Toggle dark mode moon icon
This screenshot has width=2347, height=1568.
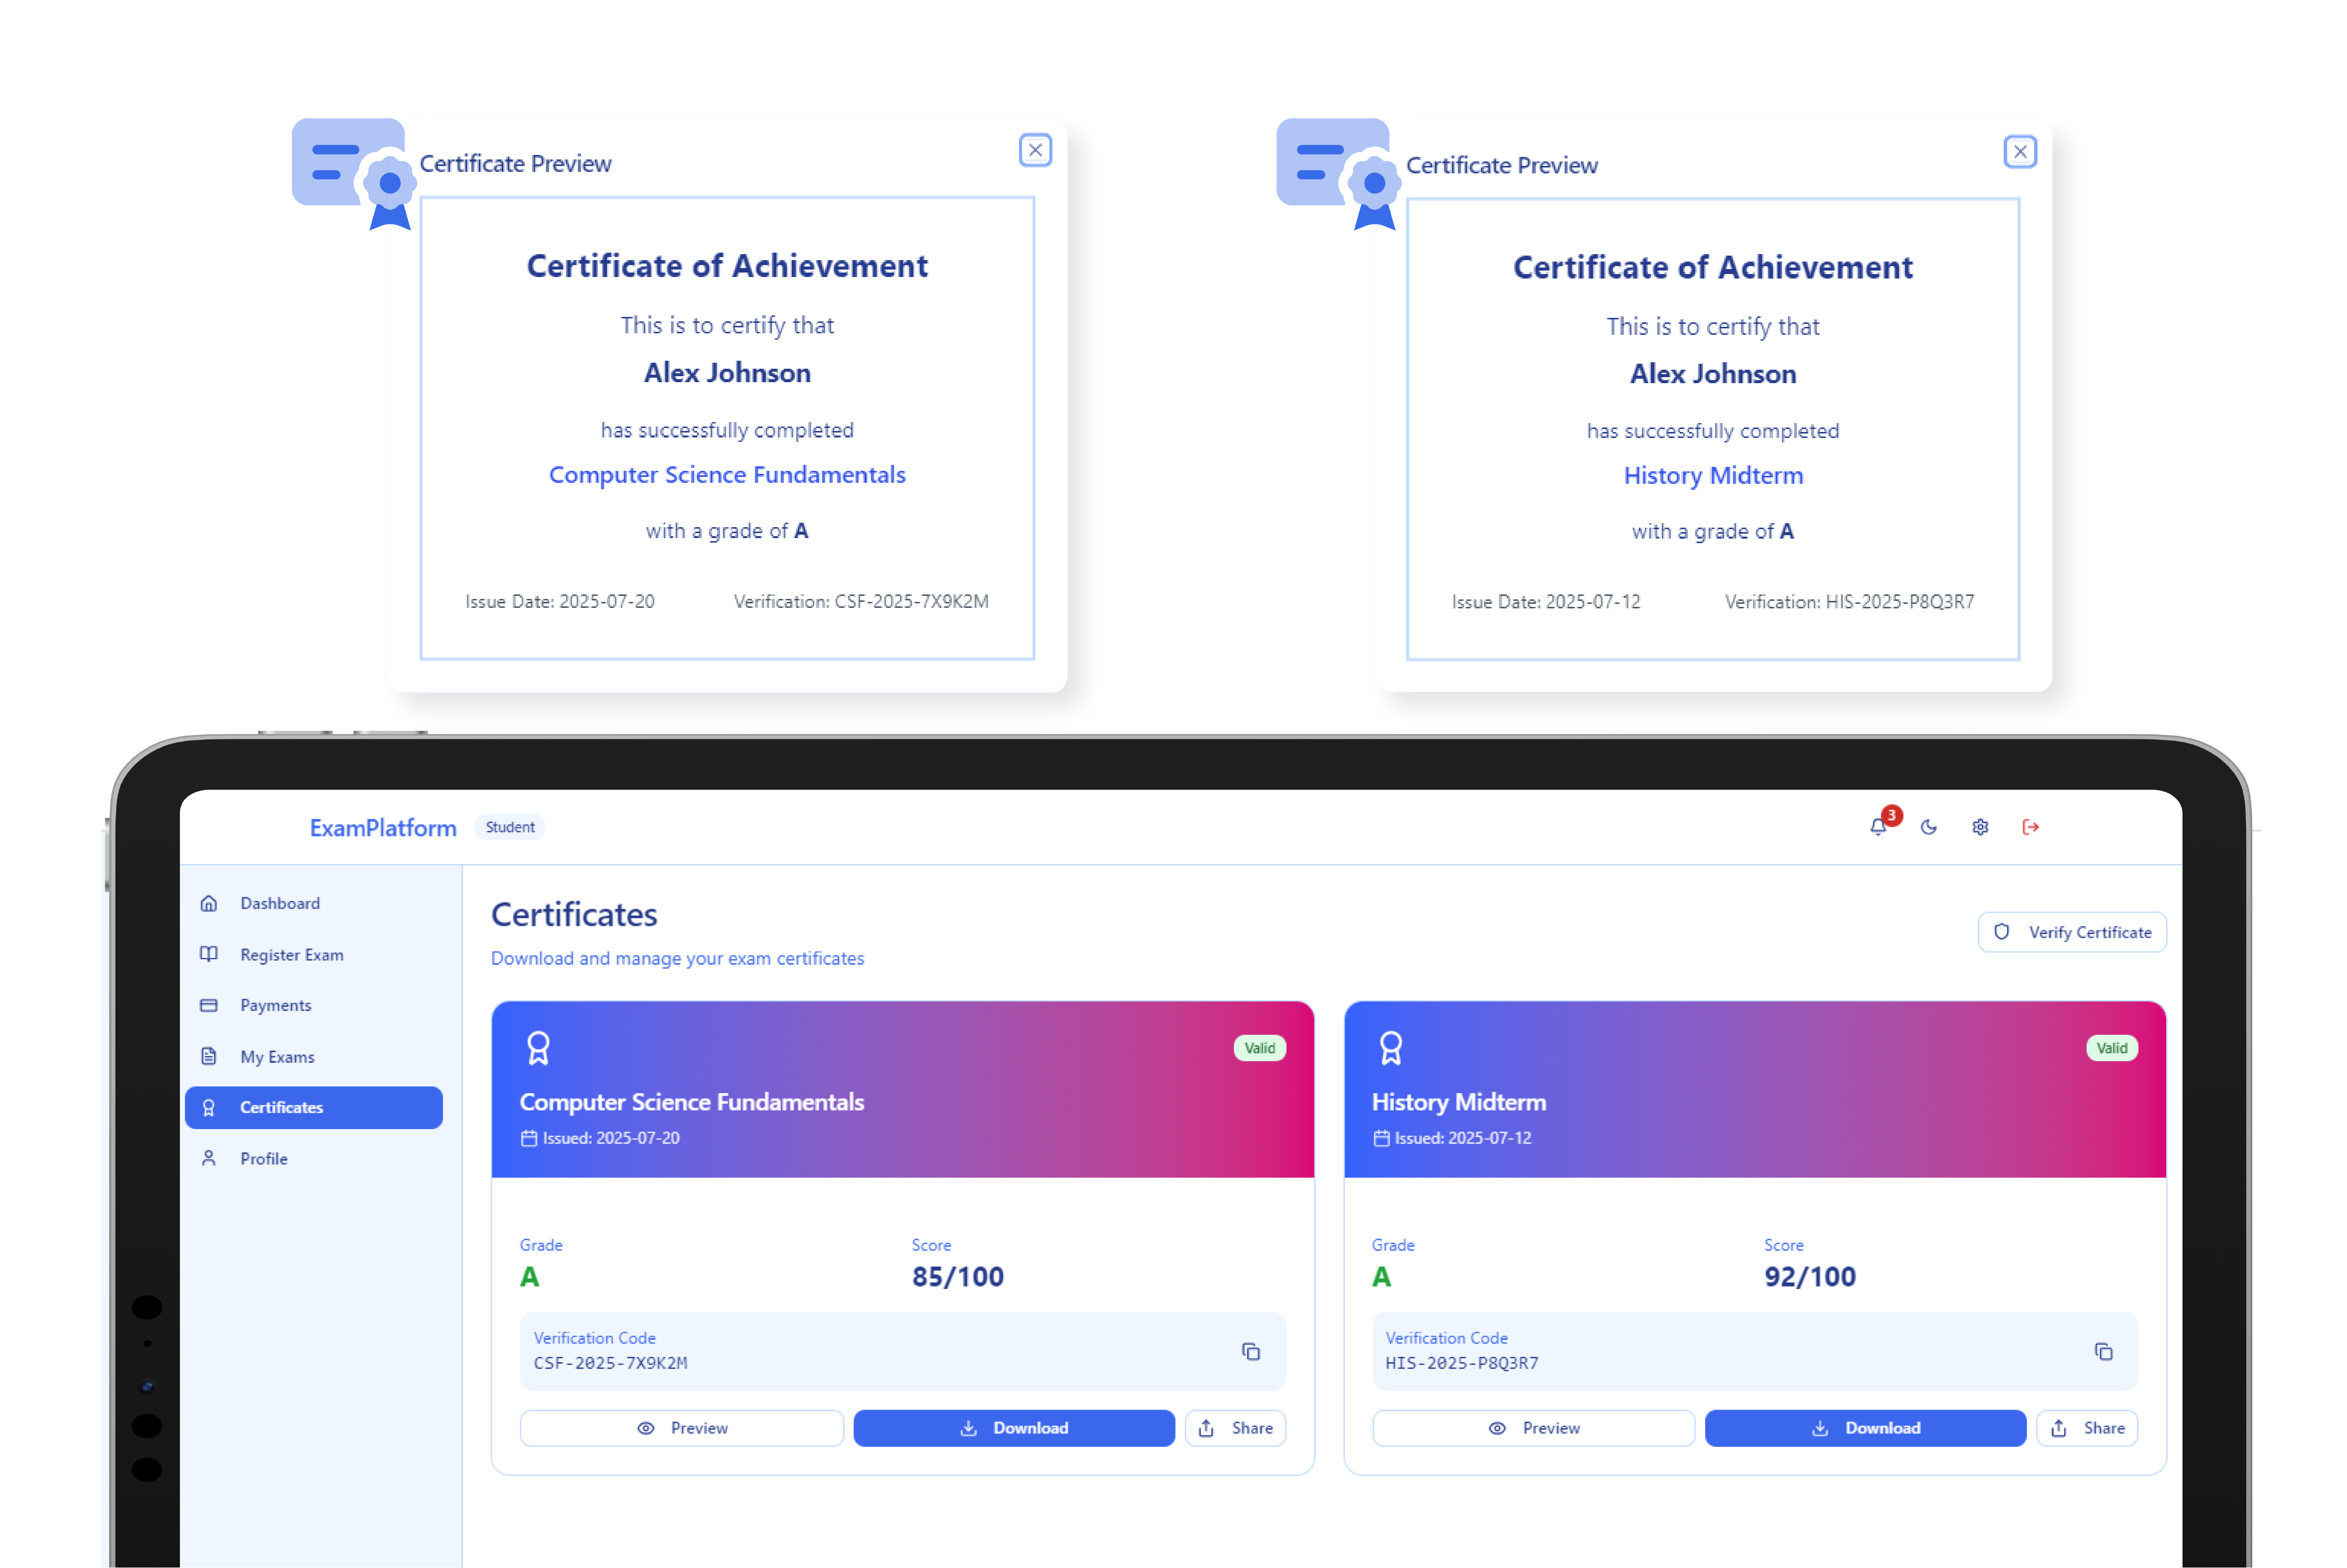pos(1929,827)
